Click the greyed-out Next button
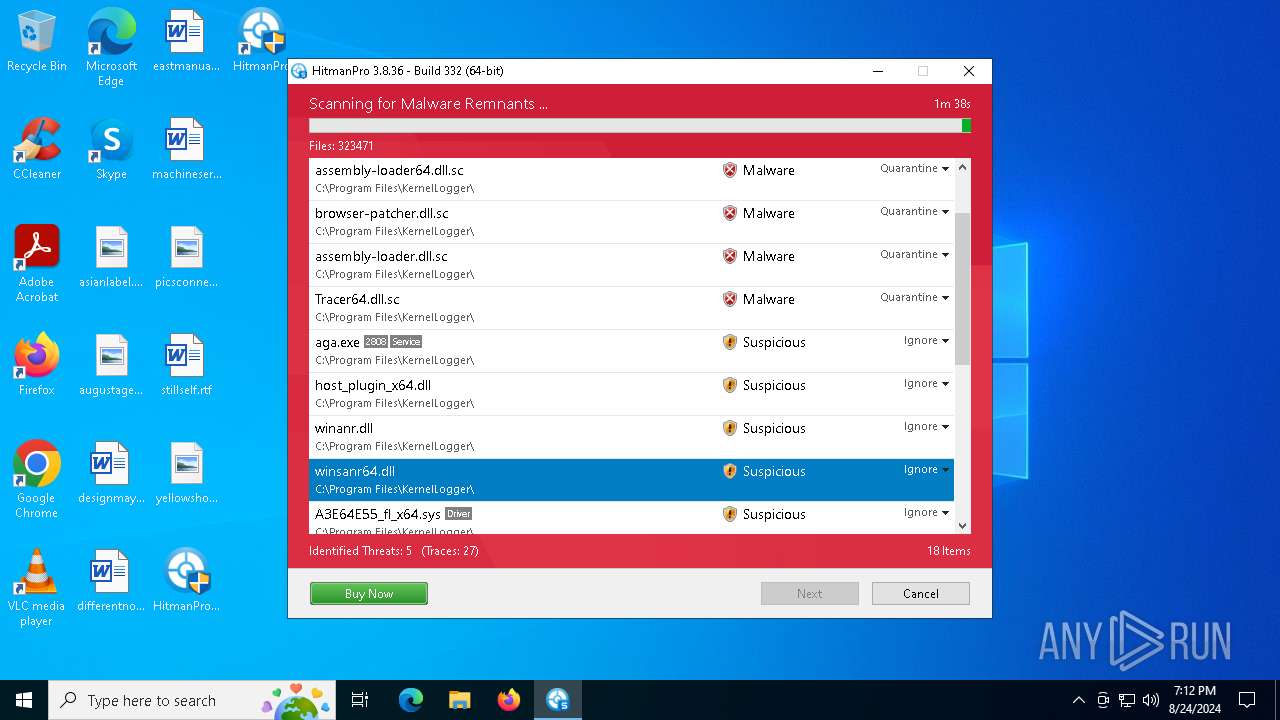This screenshot has height=720, width=1280. point(810,594)
